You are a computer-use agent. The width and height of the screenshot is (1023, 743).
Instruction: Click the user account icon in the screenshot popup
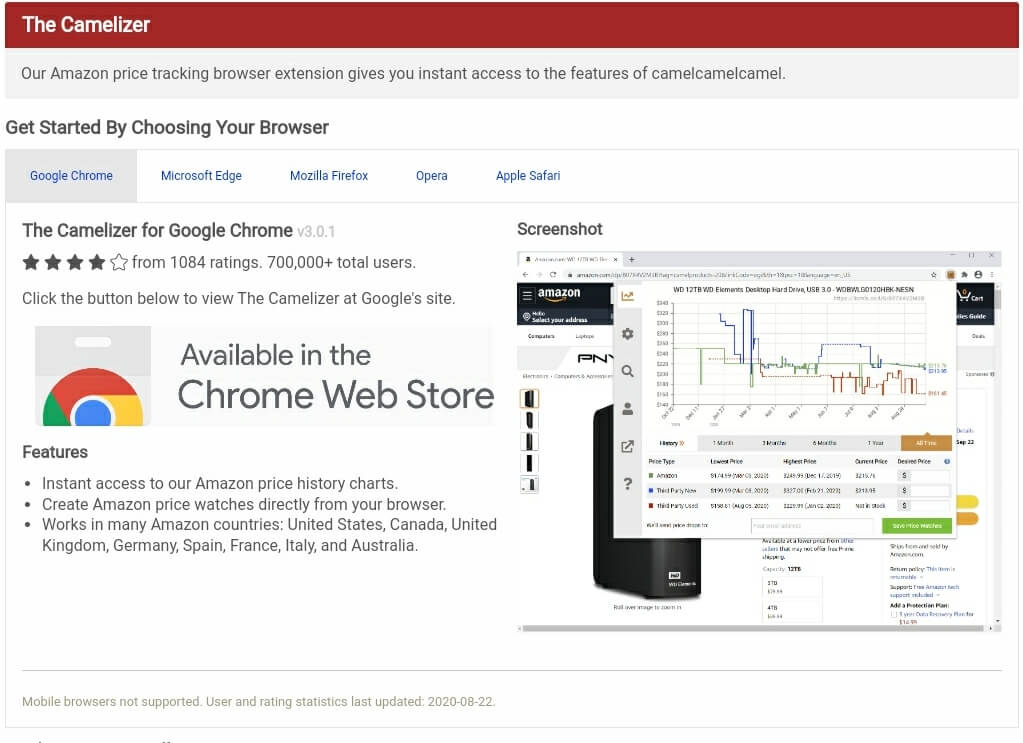(x=627, y=409)
